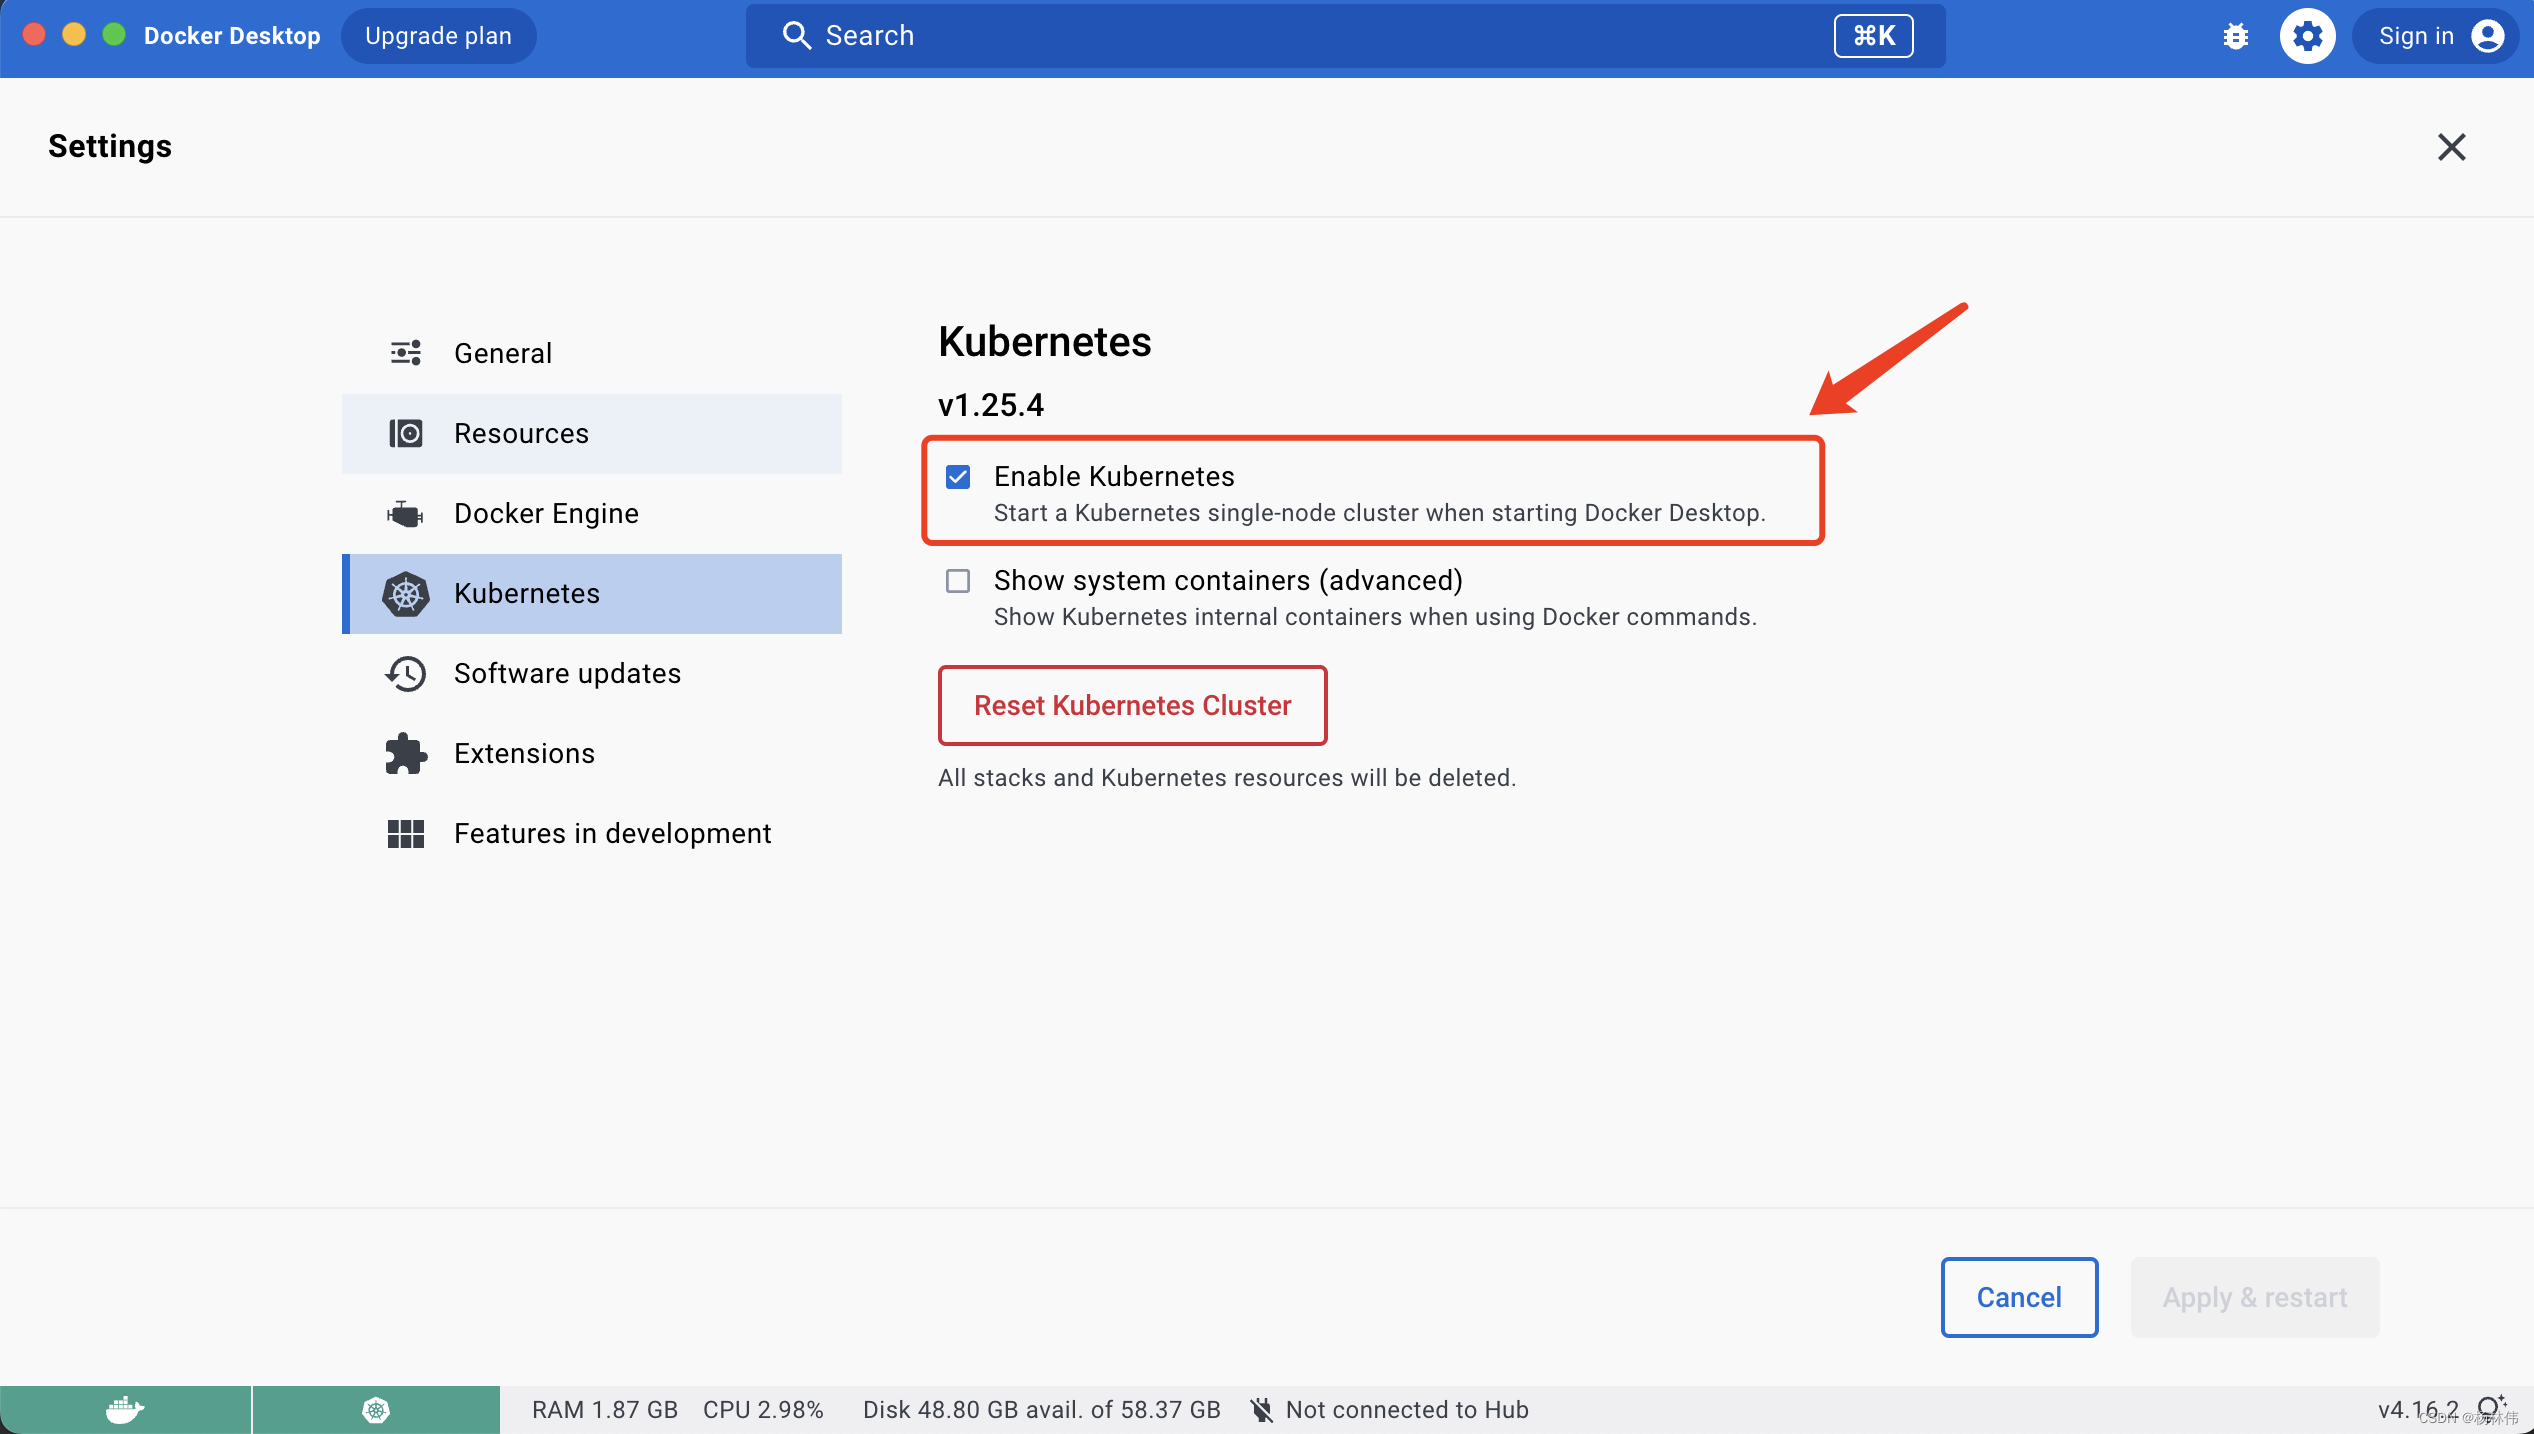Click the Kubernetes wheel icon in sidebar

(405, 593)
